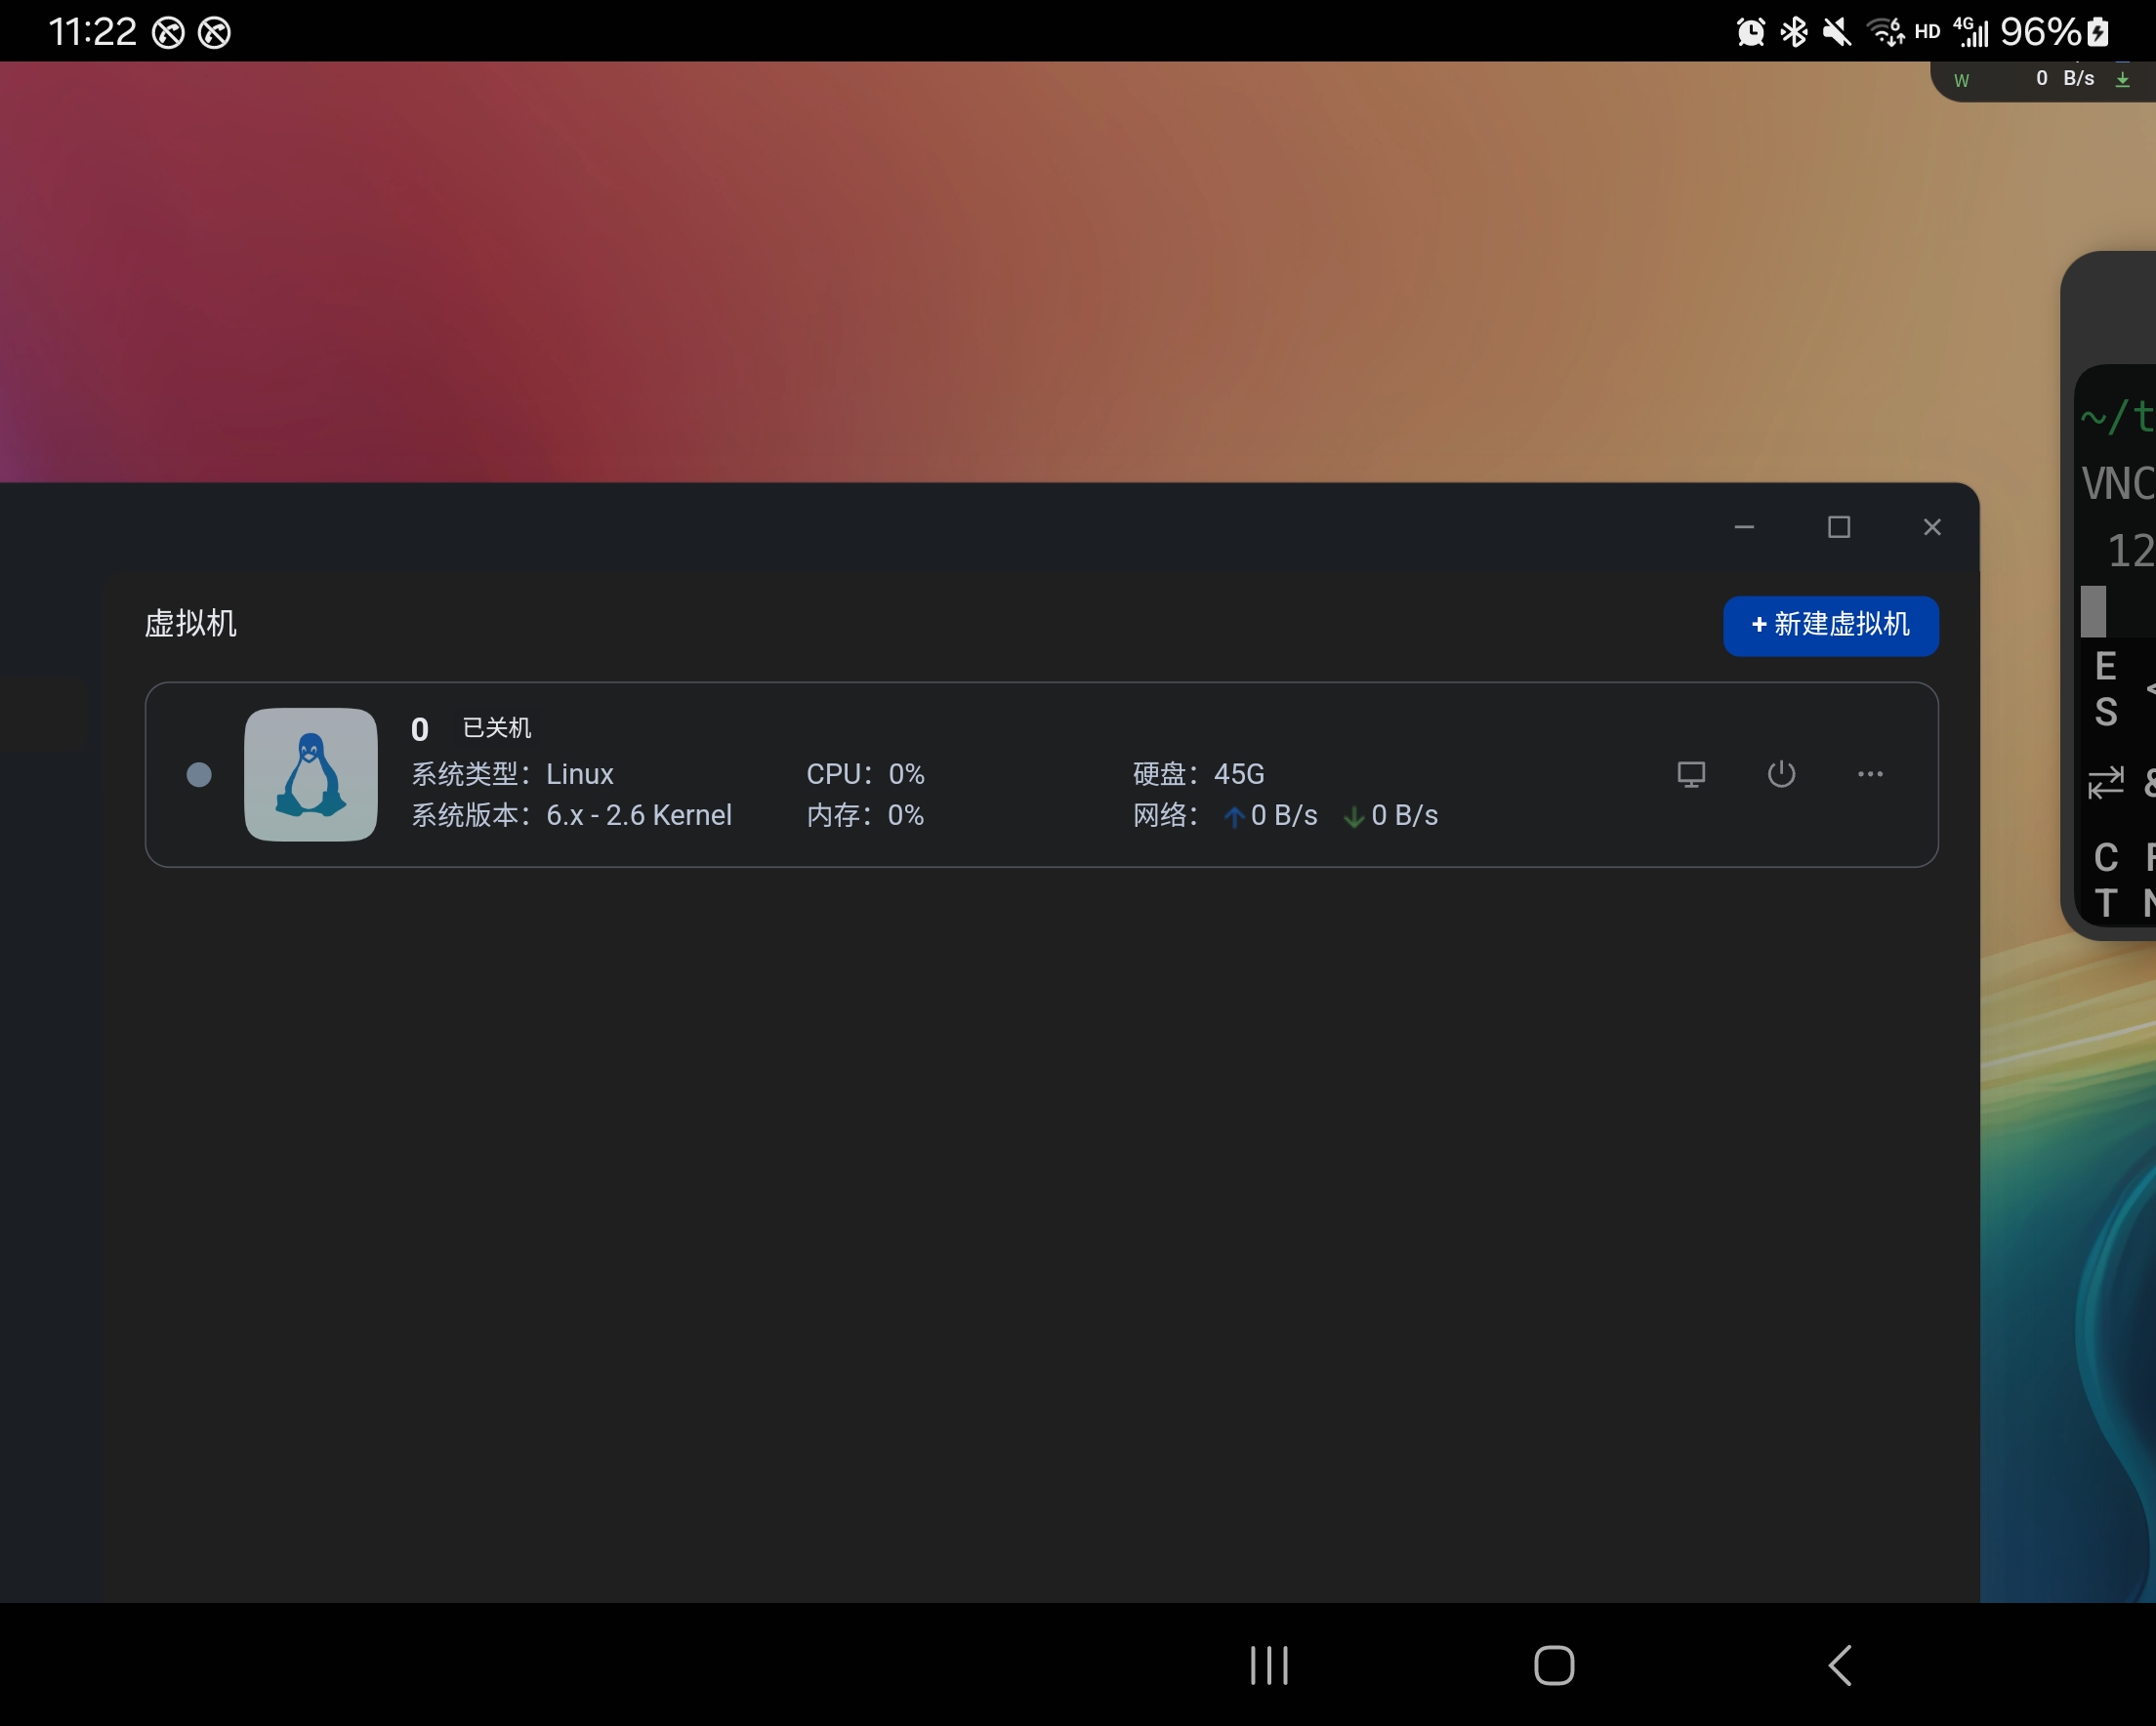Click the VM name "0" label
The height and width of the screenshot is (1726, 2156).
[420, 729]
